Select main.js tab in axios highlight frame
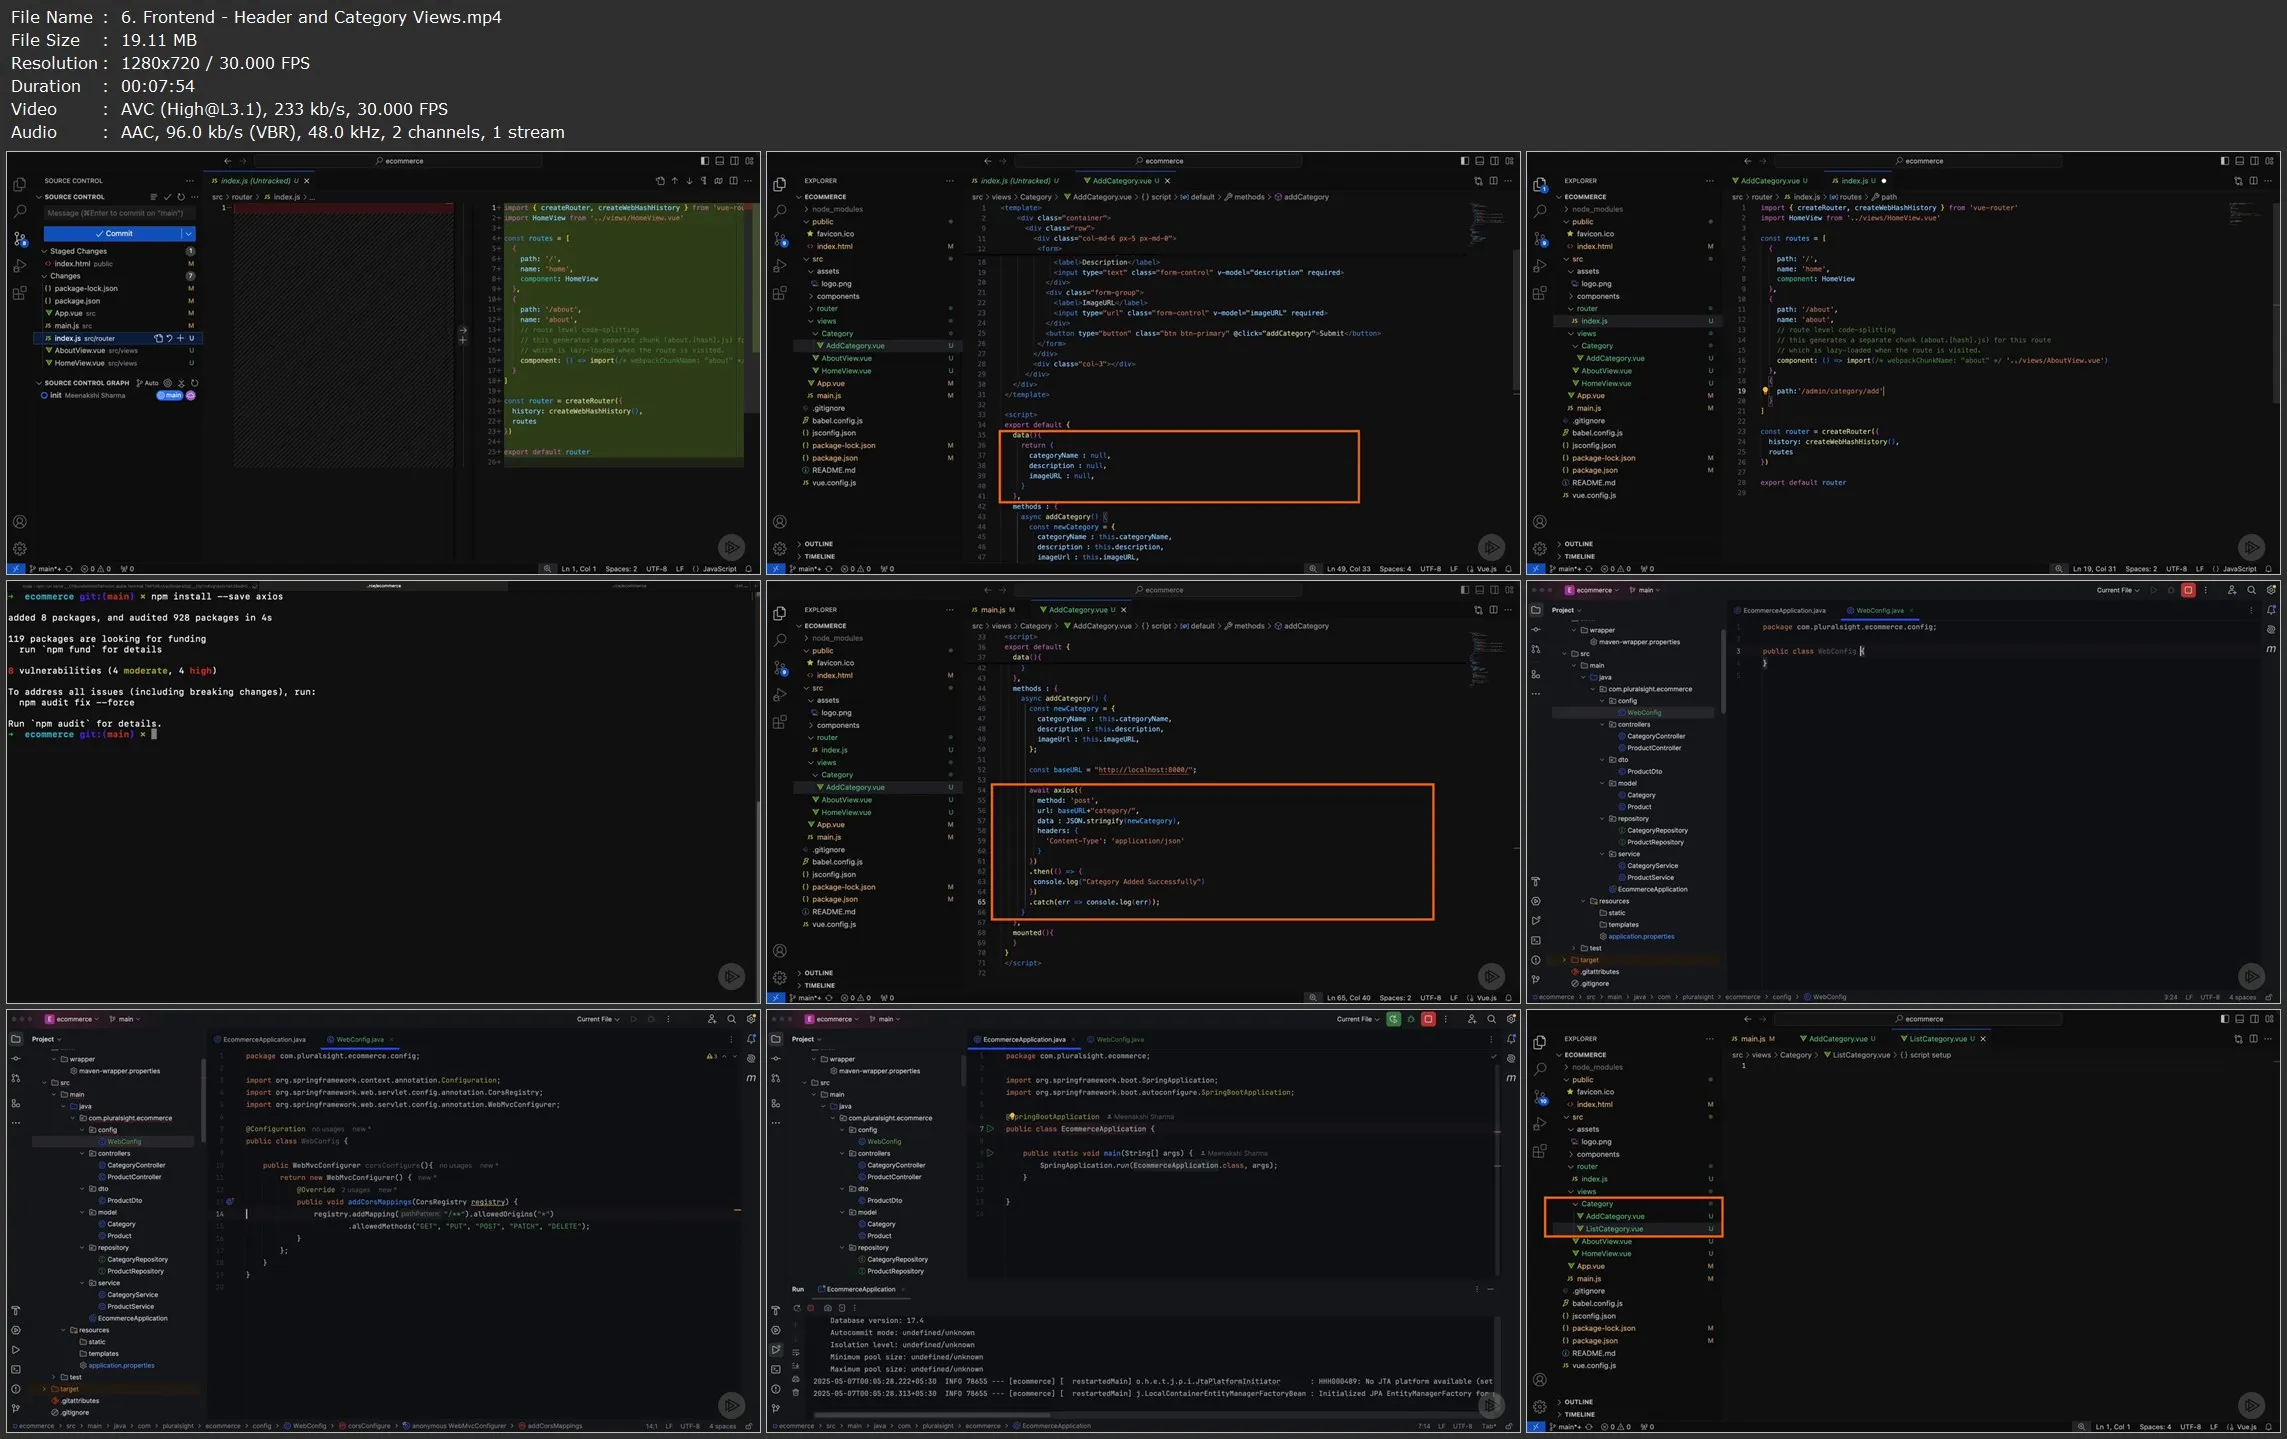The width and height of the screenshot is (2287, 1439). (996, 610)
